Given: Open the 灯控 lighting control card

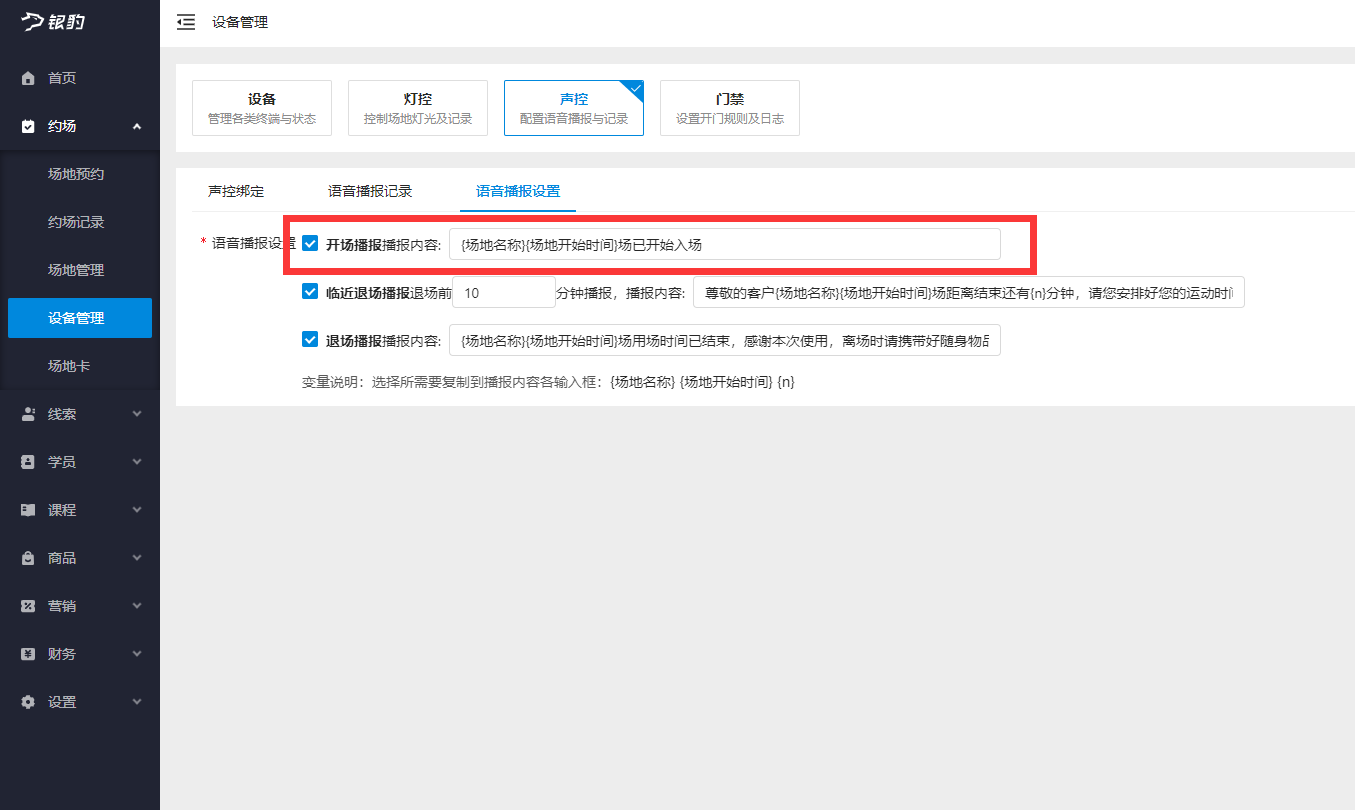Looking at the screenshot, I should tap(417, 107).
